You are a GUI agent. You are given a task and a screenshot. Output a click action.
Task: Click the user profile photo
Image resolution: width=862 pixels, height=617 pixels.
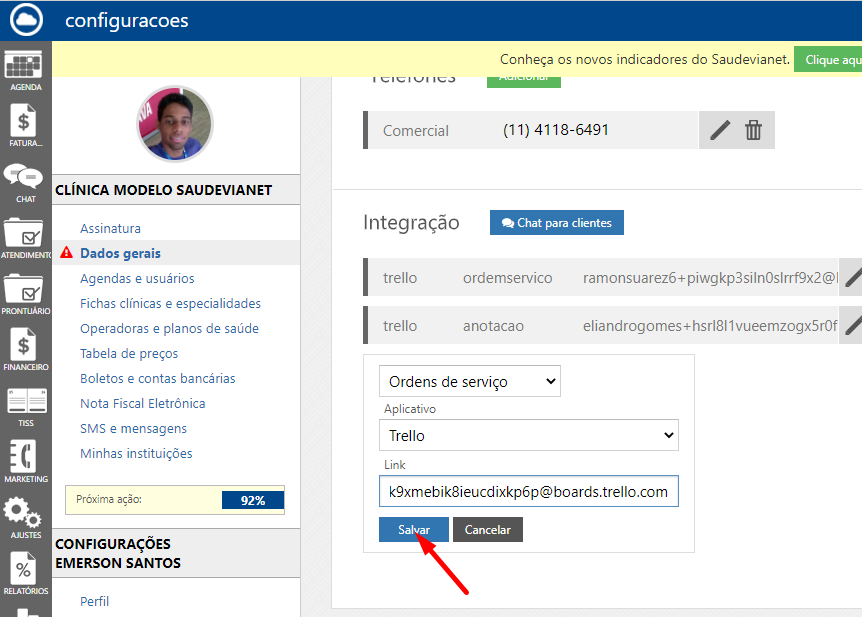point(175,124)
